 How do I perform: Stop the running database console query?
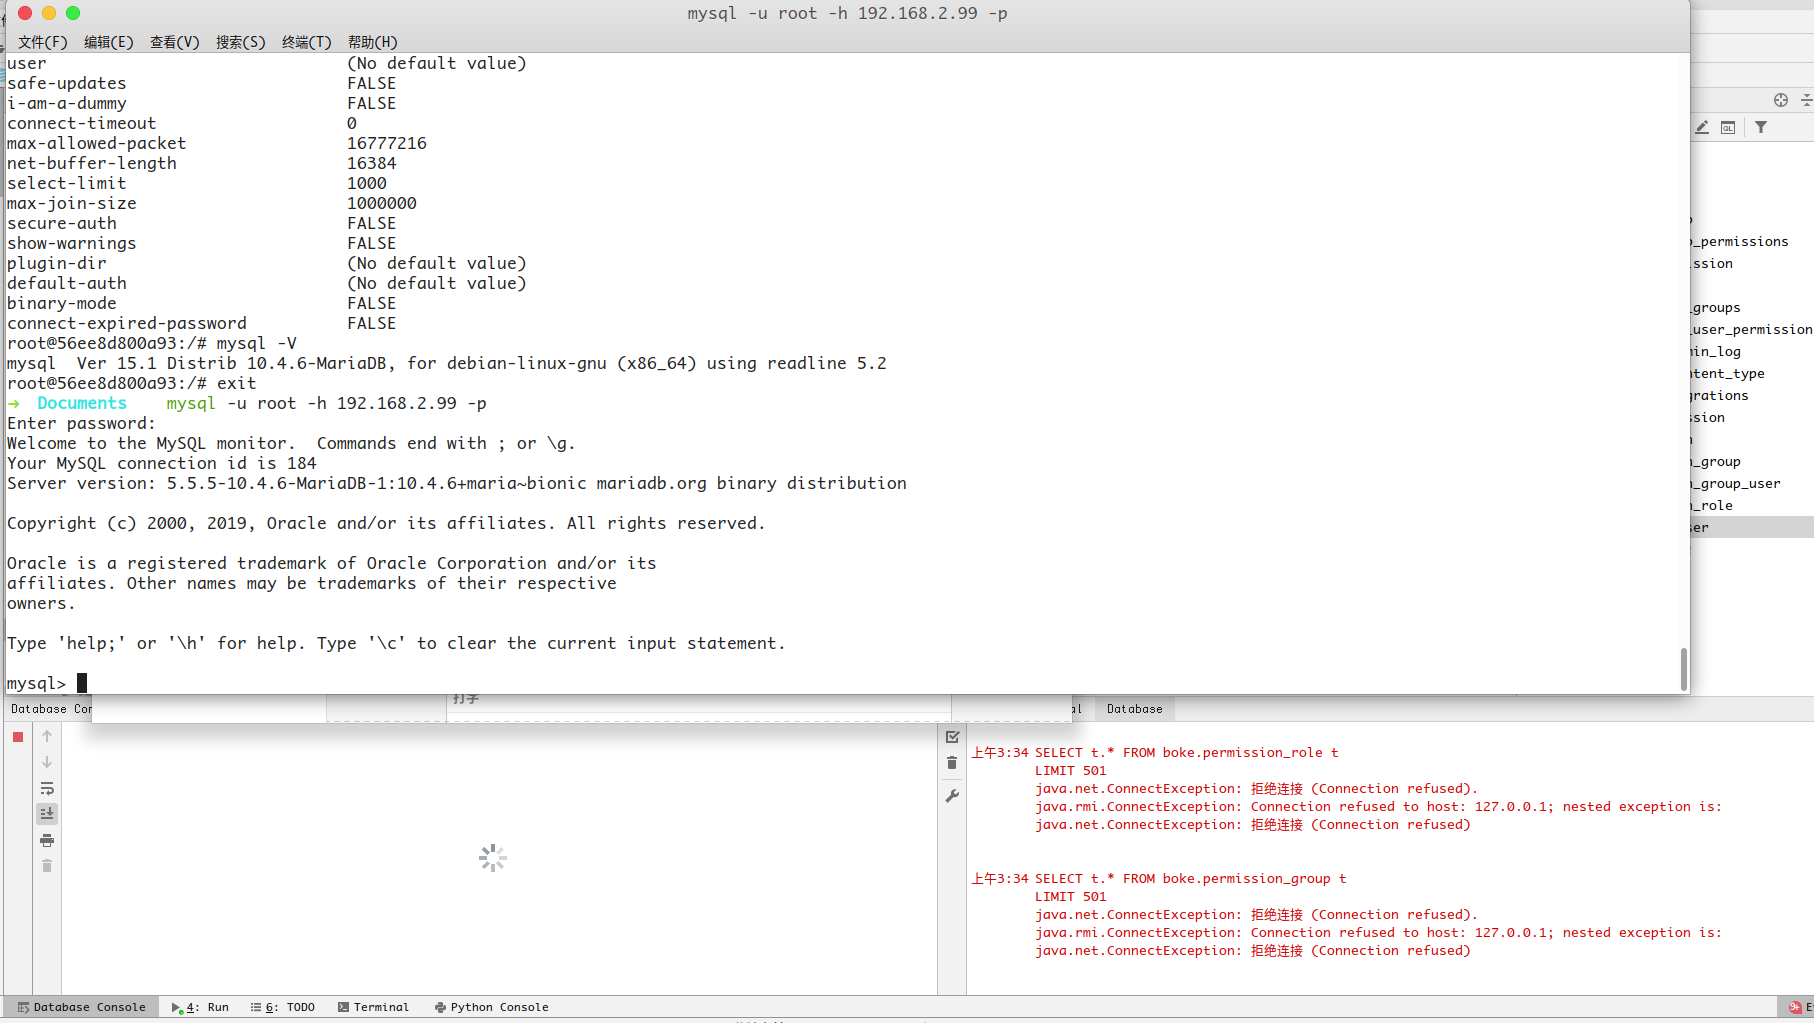click(x=18, y=737)
